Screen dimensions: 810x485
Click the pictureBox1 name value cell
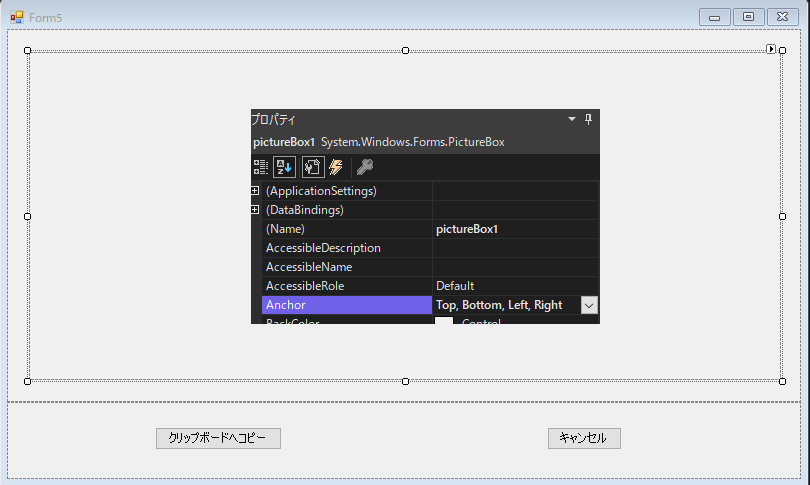point(516,229)
